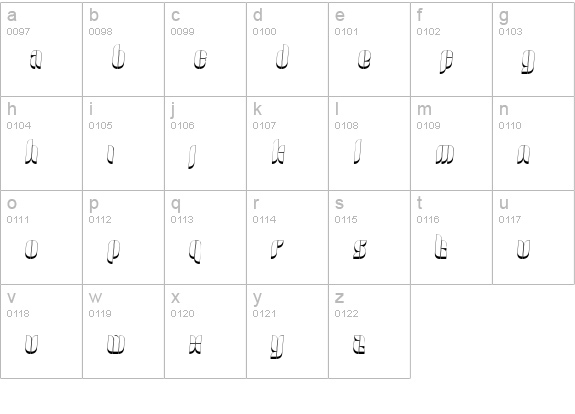
Task: Select the 'y' glyph cell 0121
Action: 288,331
